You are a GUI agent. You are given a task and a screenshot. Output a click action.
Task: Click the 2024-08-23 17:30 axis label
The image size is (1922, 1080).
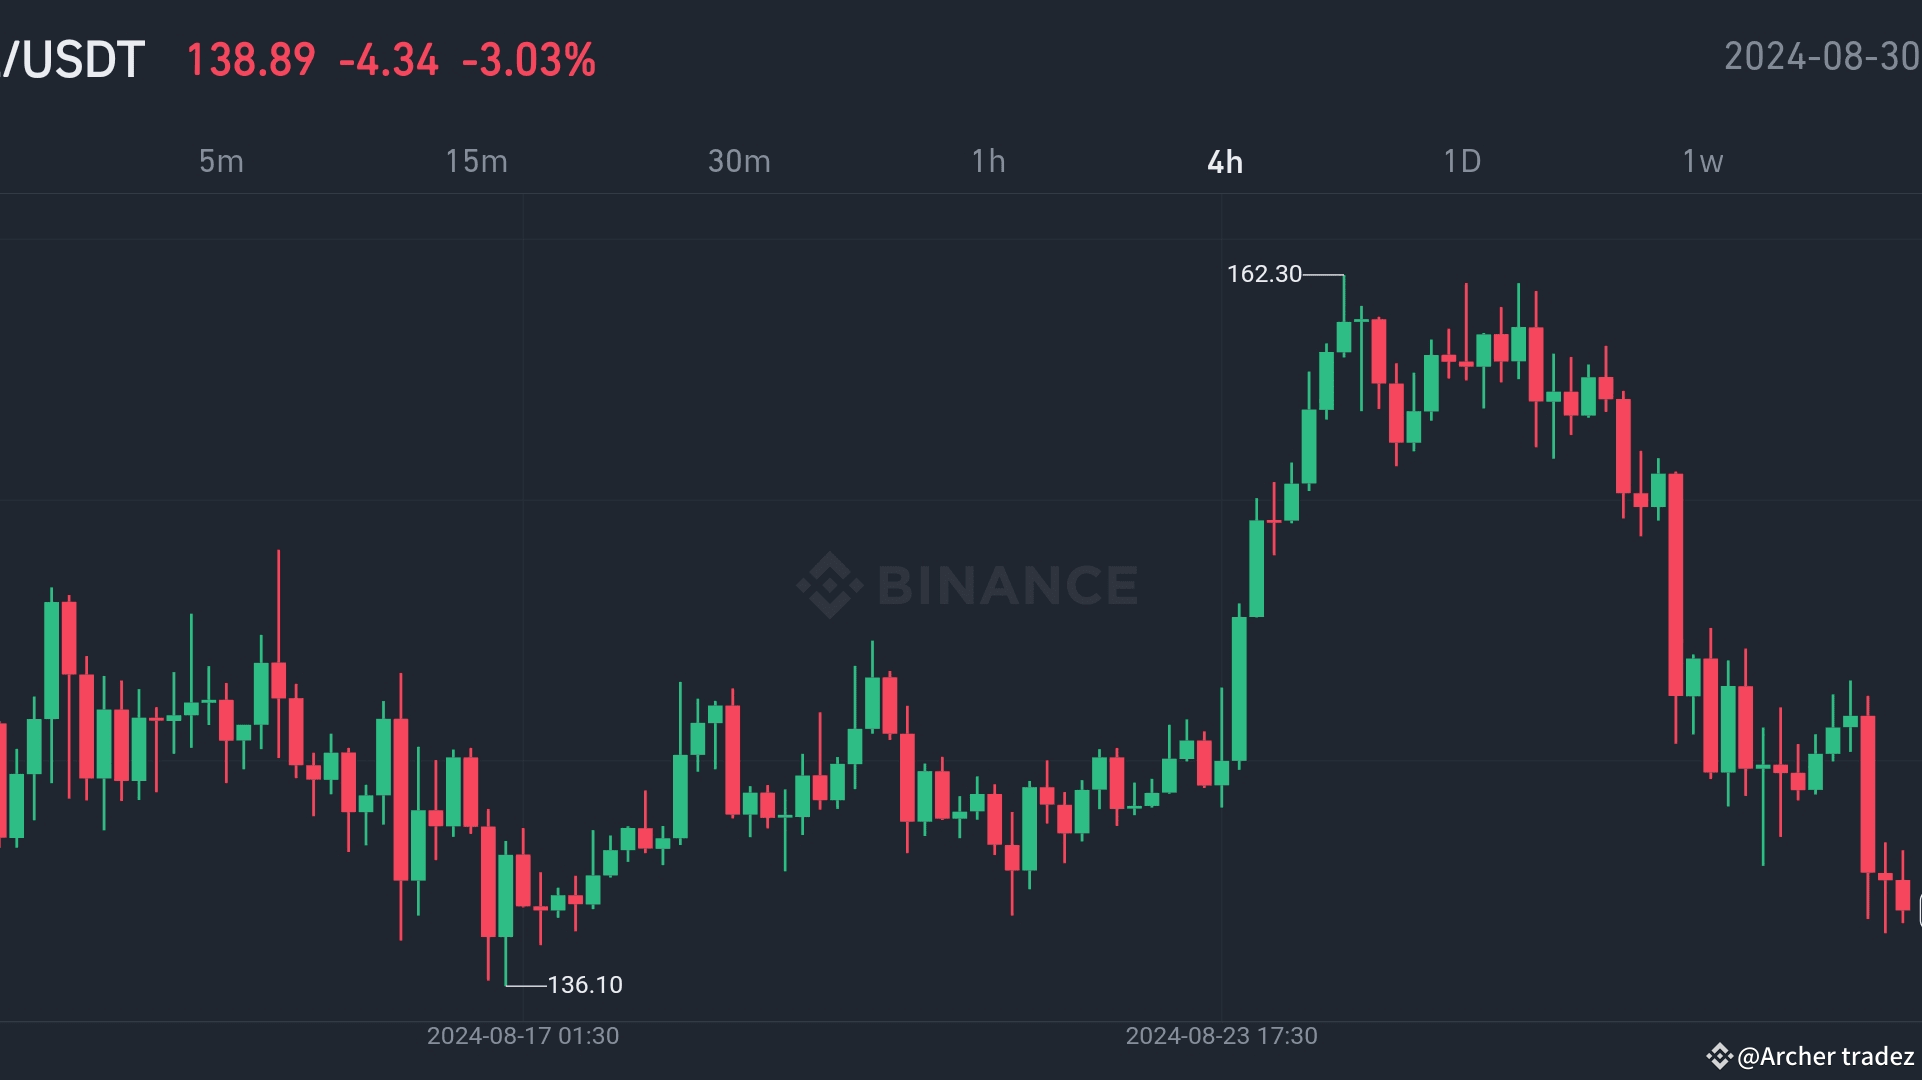[1222, 1036]
